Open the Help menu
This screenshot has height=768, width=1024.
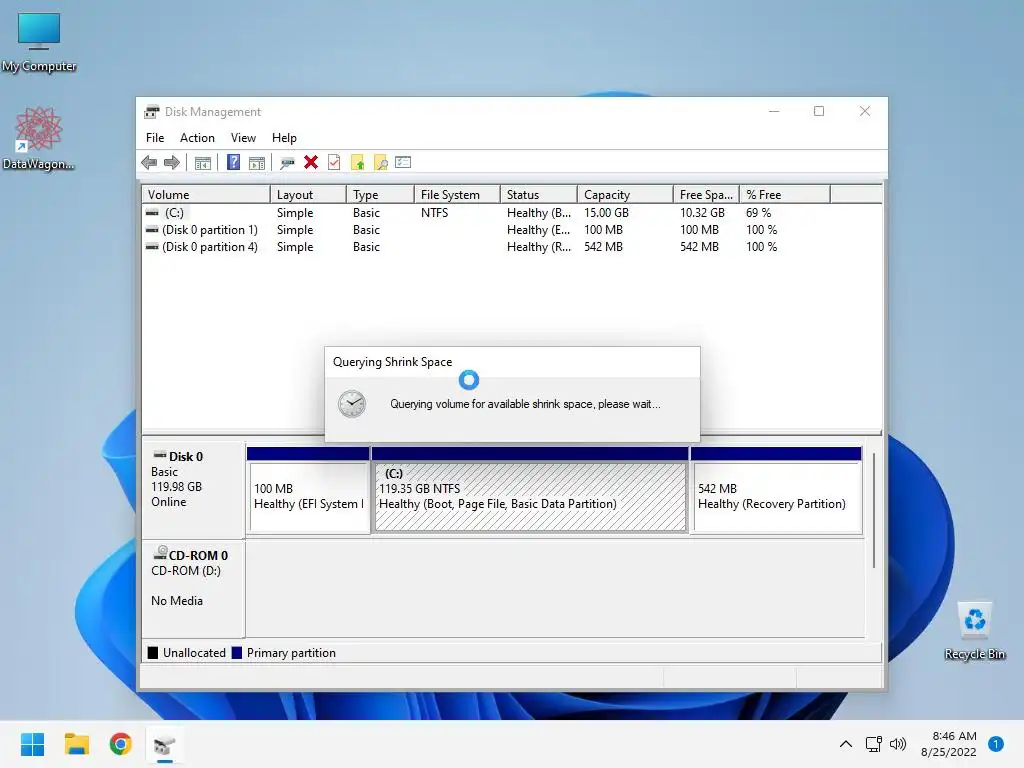tap(284, 138)
